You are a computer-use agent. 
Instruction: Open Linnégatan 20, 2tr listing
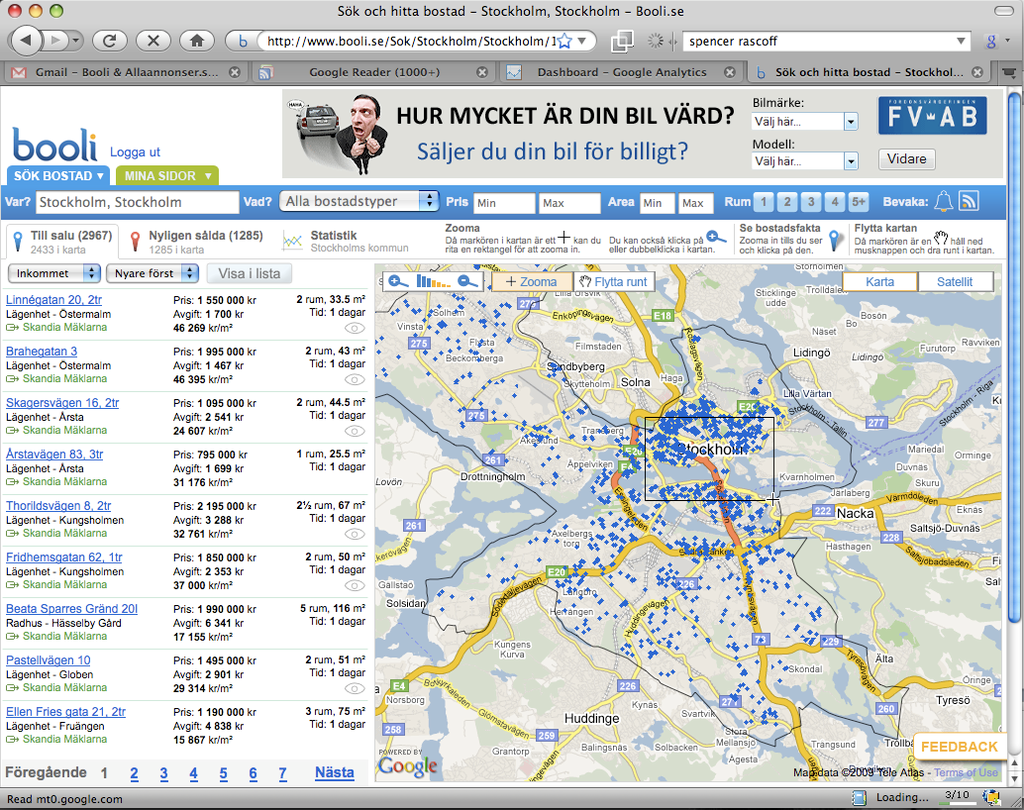pos(54,300)
